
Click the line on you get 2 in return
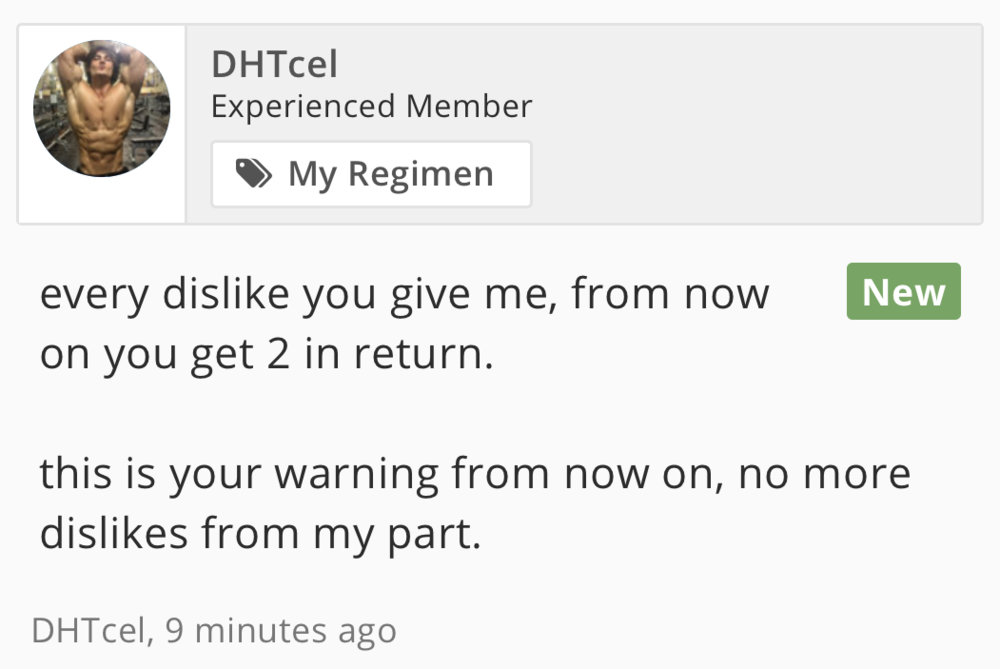tap(267, 355)
